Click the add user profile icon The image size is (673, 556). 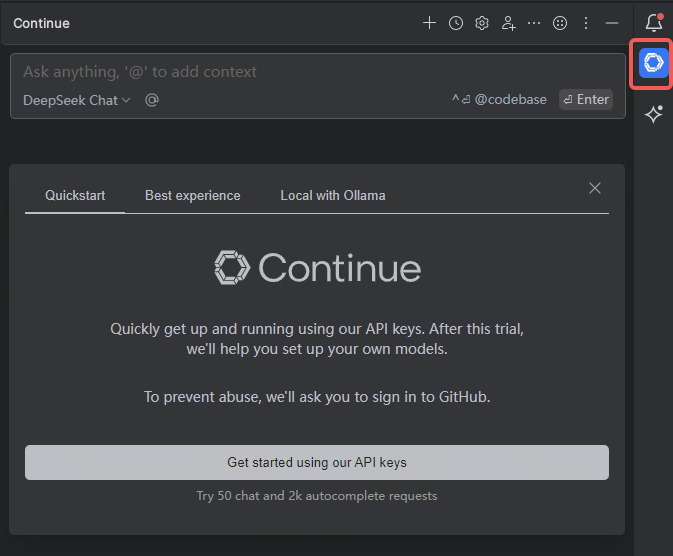coord(508,23)
